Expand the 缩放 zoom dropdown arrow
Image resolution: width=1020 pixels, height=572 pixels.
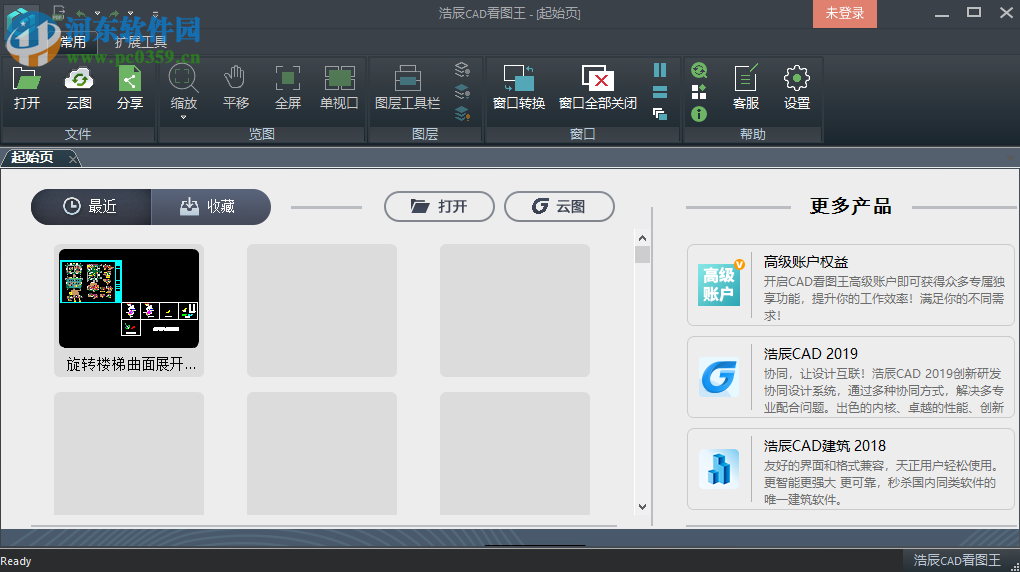pos(183,118)
